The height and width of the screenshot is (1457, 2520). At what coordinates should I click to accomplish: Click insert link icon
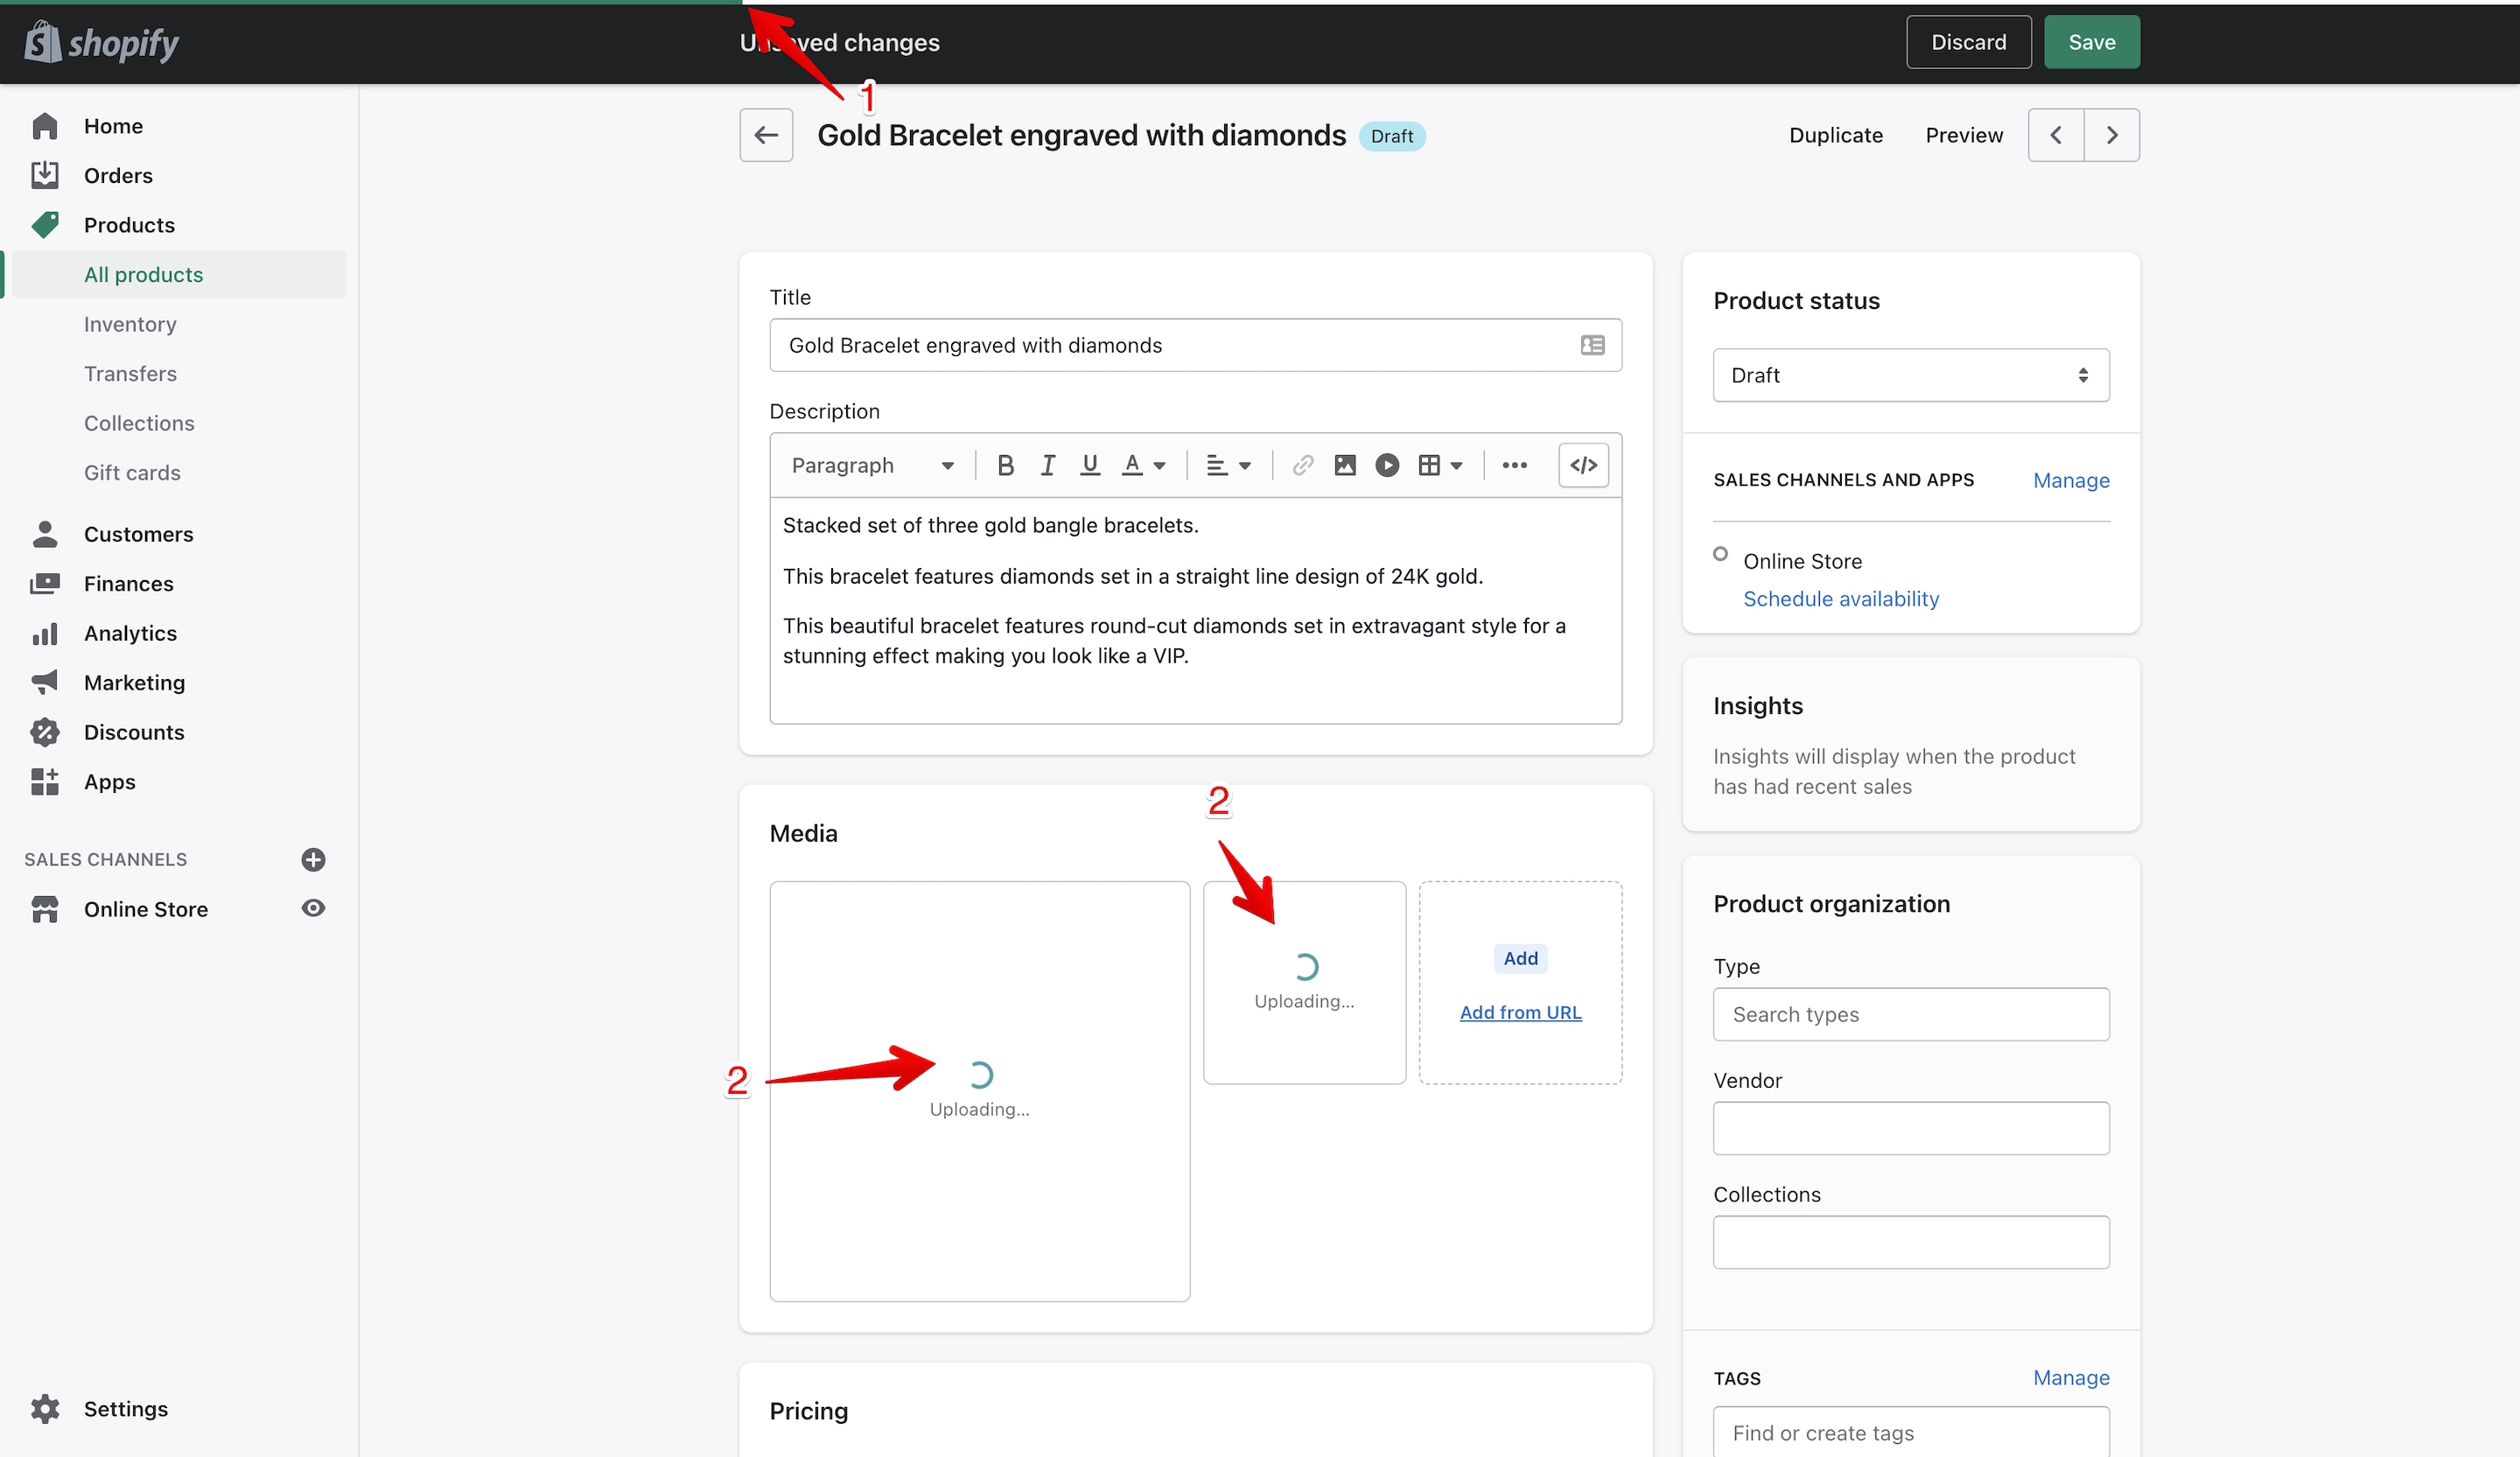point(1302,465)
